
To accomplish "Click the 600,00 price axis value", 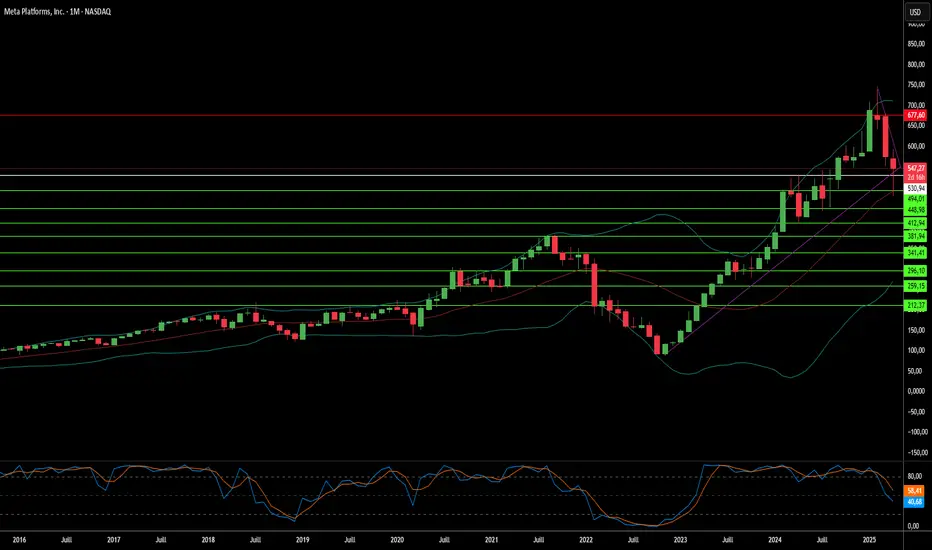I will [x=916, y=146].
